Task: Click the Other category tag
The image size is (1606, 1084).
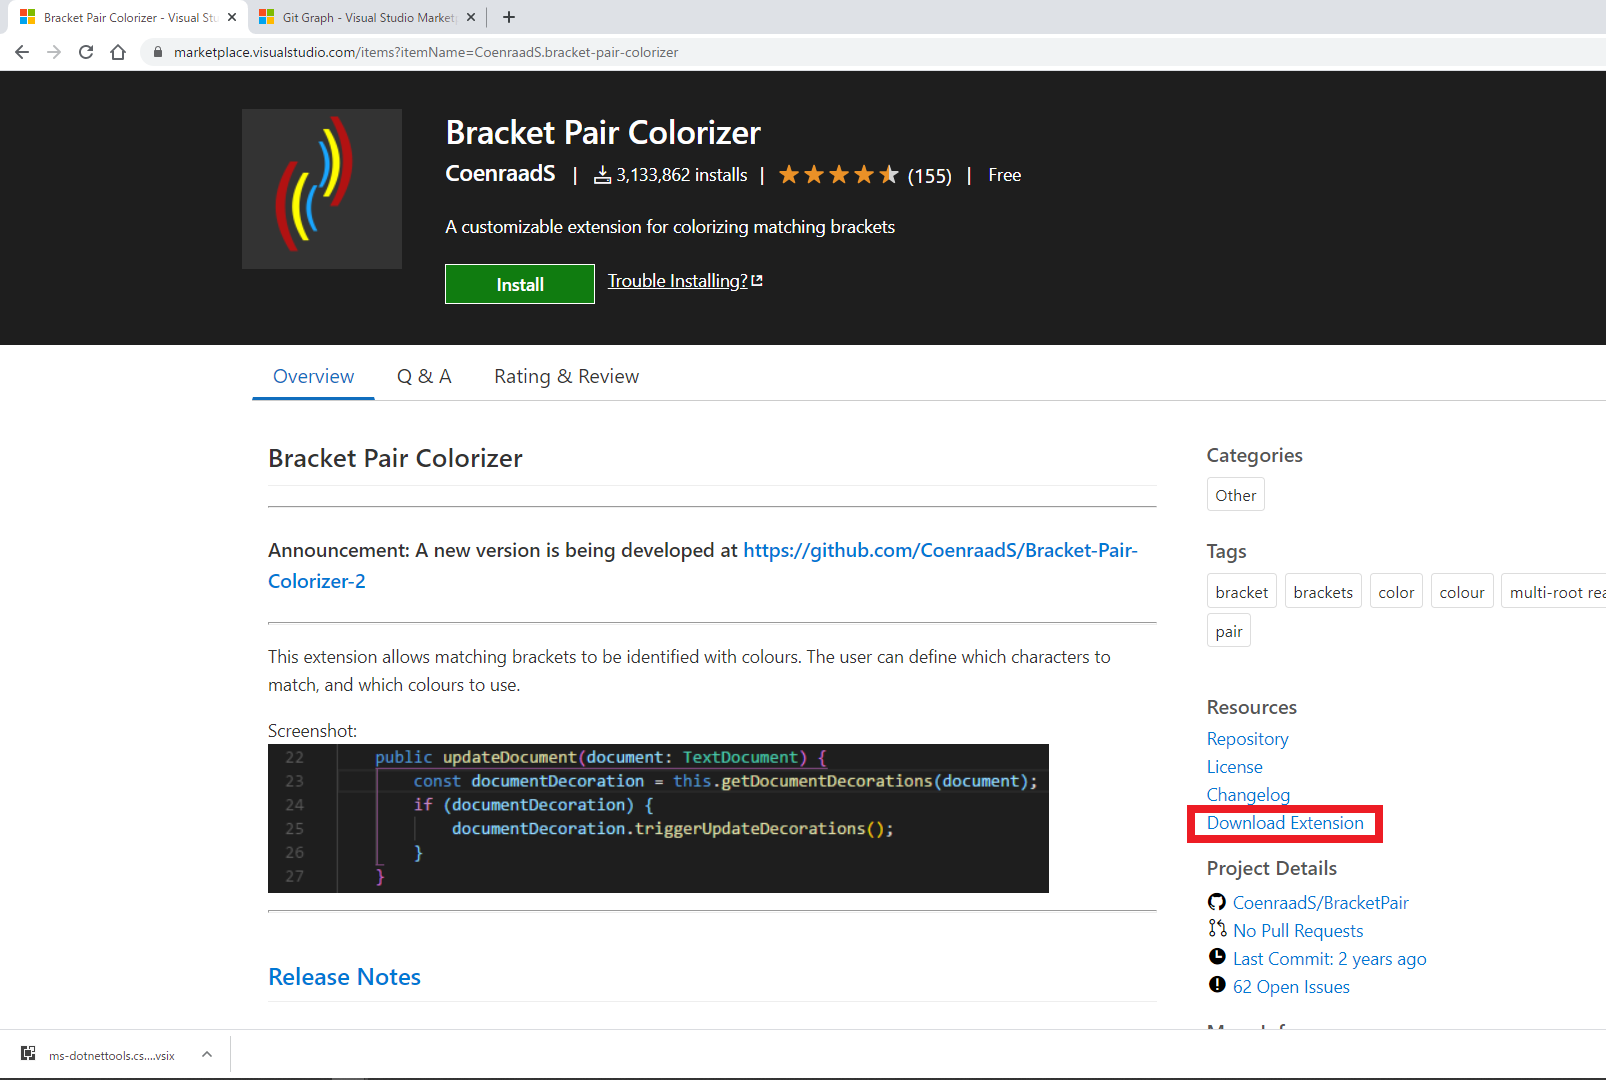Action: (1235, 494)
